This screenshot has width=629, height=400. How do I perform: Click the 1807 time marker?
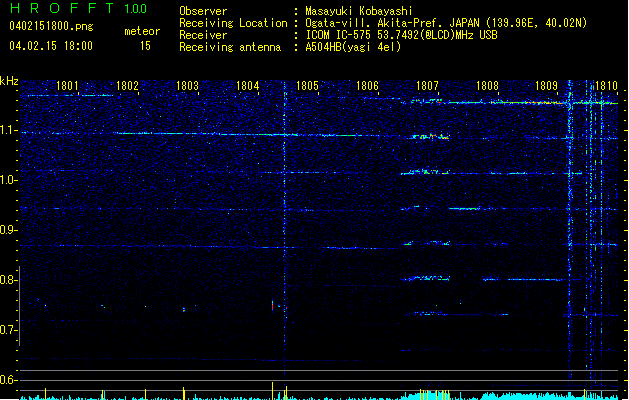pyautogui.click(x=427, y=86)
